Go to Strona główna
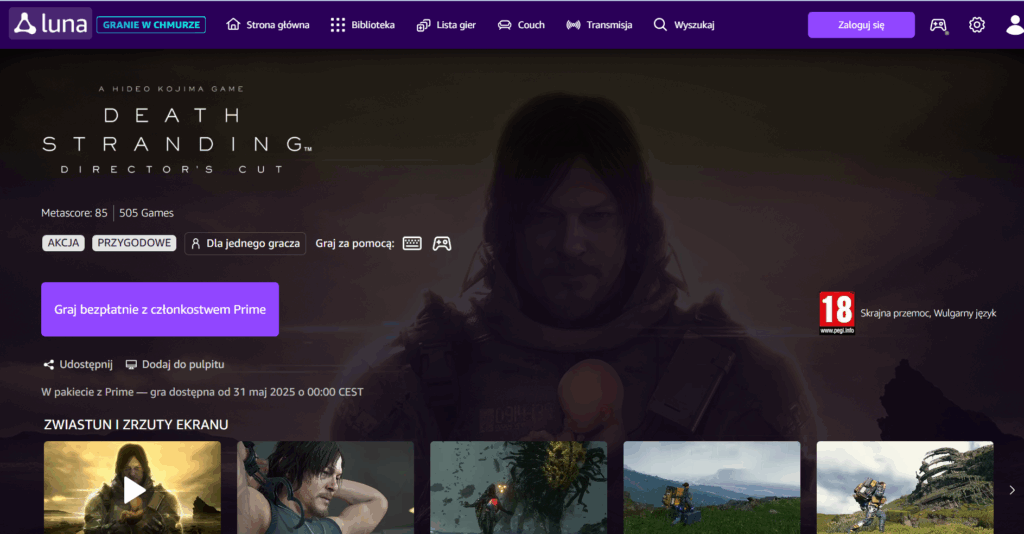1024x534 pixels. (x=268, y=25)
